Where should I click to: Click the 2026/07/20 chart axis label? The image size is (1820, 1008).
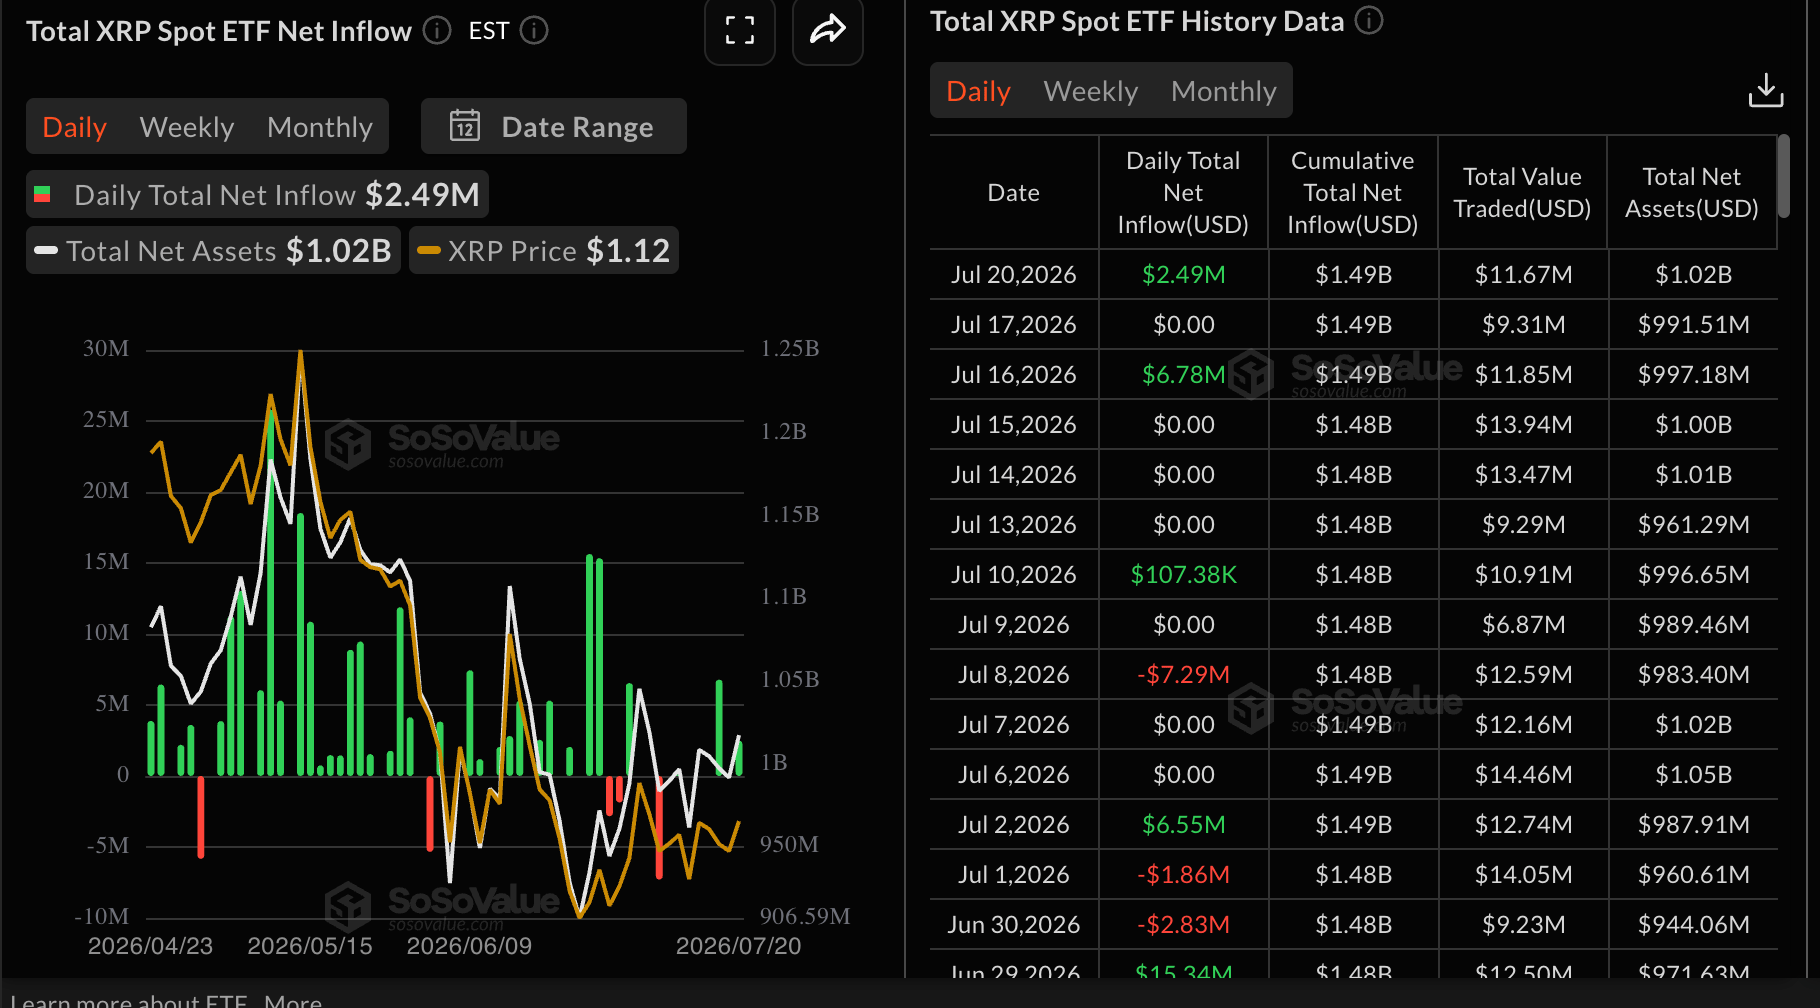pos(738,946)
